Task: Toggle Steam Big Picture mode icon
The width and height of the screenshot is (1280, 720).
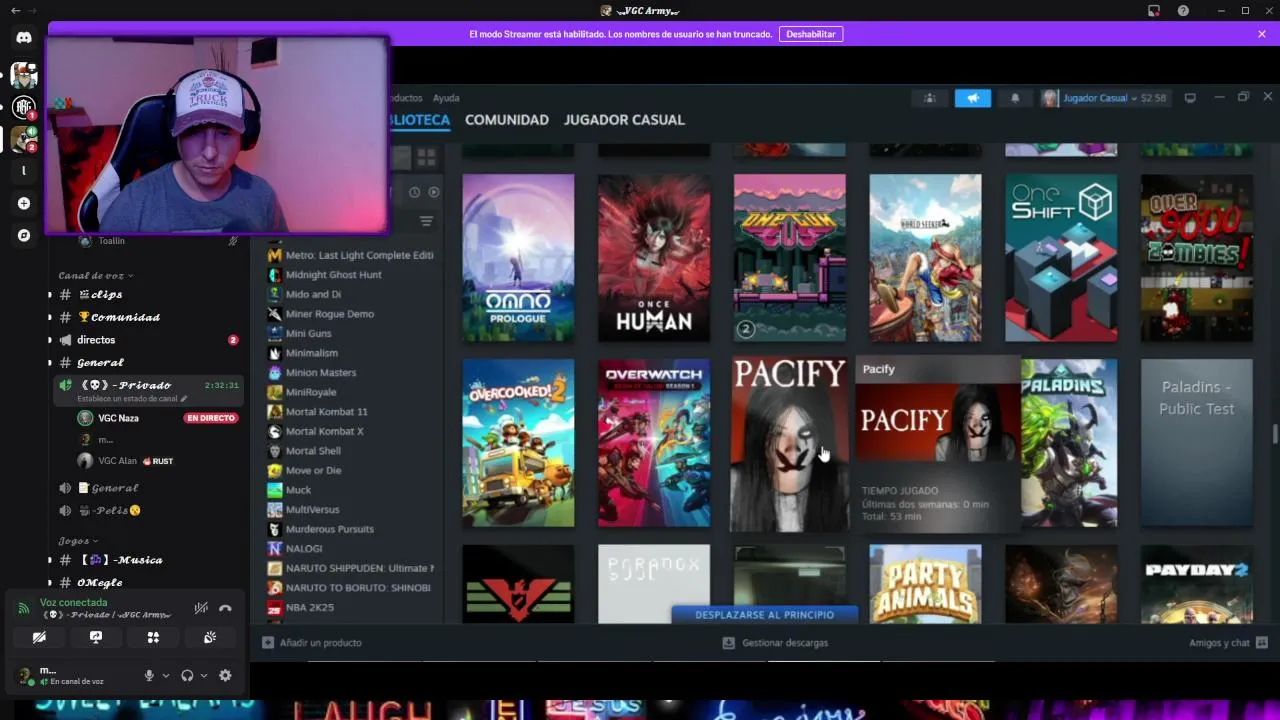Action: coord(1190,98)
